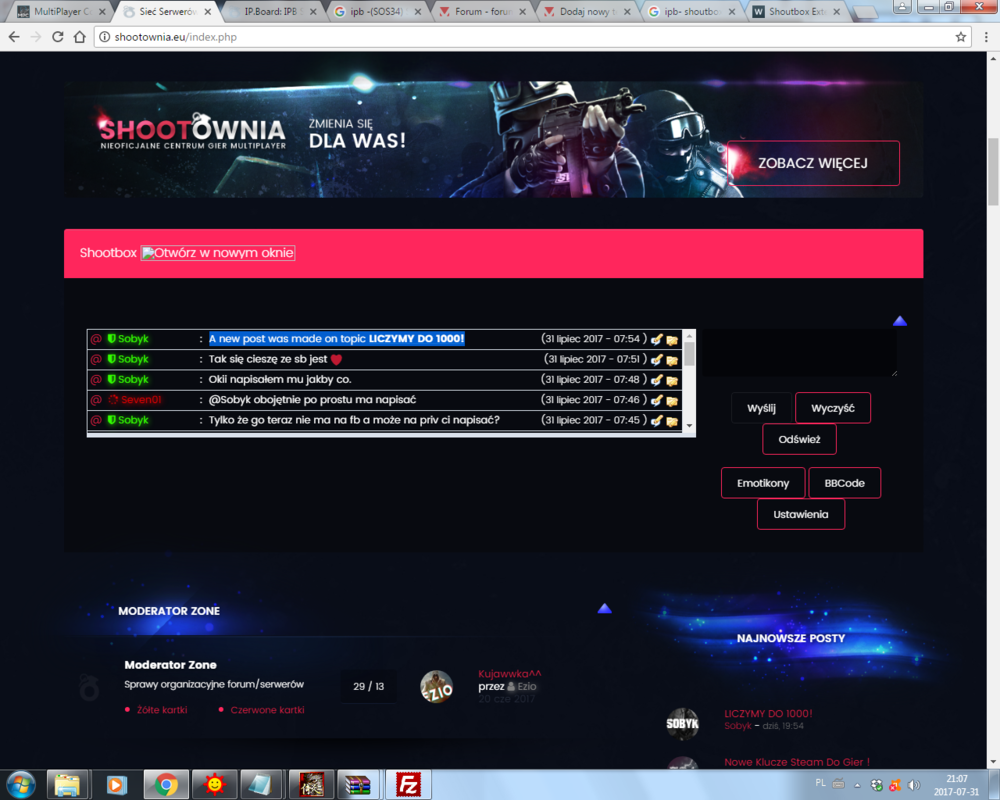Click the folder icon on the 07:51 message
Screen dimensions: 1000x800
click(x=672, y=360)
